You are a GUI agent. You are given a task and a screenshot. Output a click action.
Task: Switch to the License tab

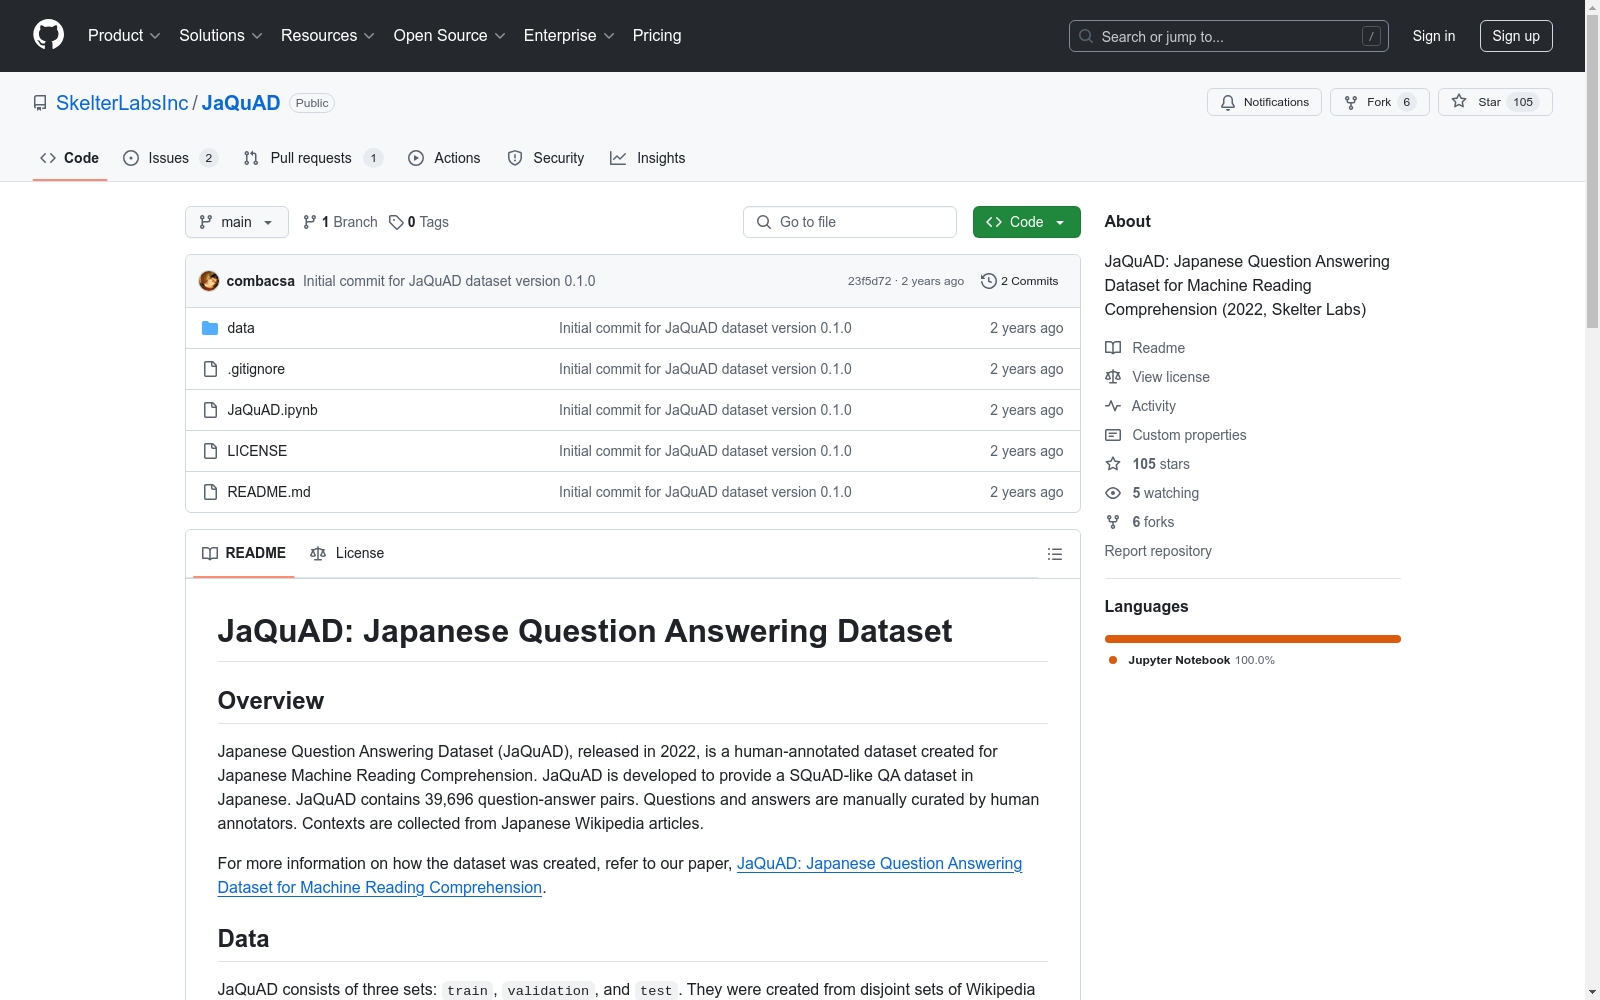click(x=347, y=553)
